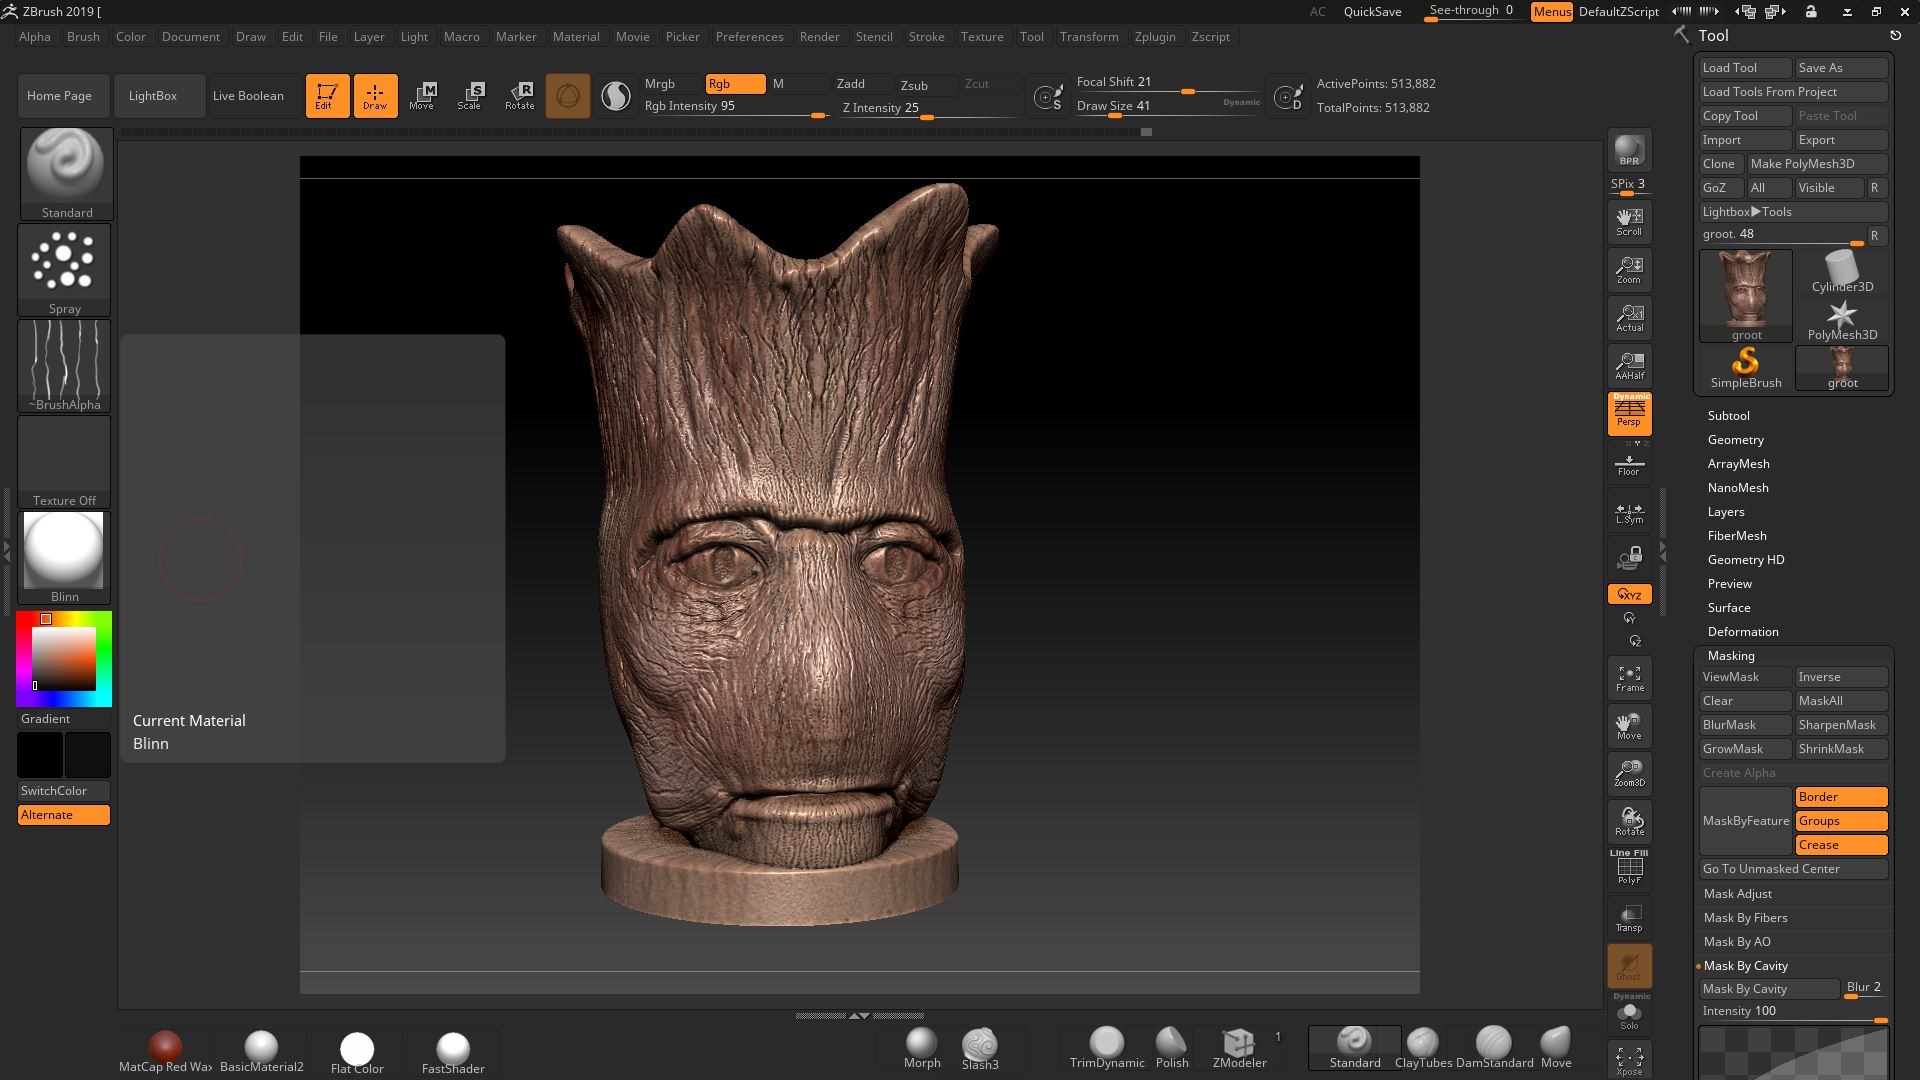Image resolution: width=1920 pixels, height=1080 pixels.
Task: Click QuickSave button
Action: (1372, 12)
